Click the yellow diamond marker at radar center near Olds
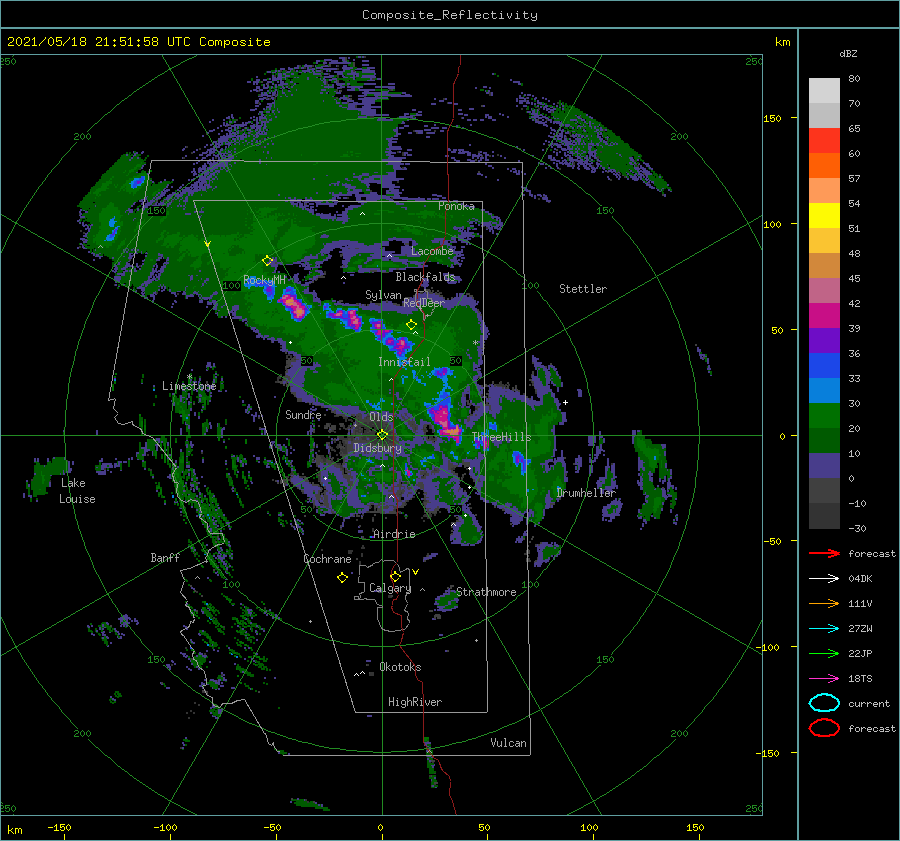Viewport: 900px width, 841px height. click(382, 435)
